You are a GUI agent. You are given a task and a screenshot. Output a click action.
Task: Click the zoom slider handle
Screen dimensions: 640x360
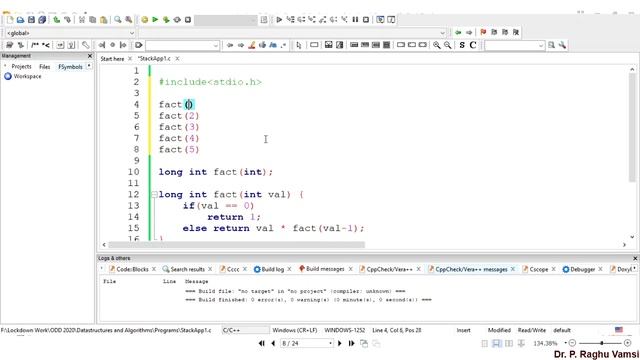click(x=602, y=343)
